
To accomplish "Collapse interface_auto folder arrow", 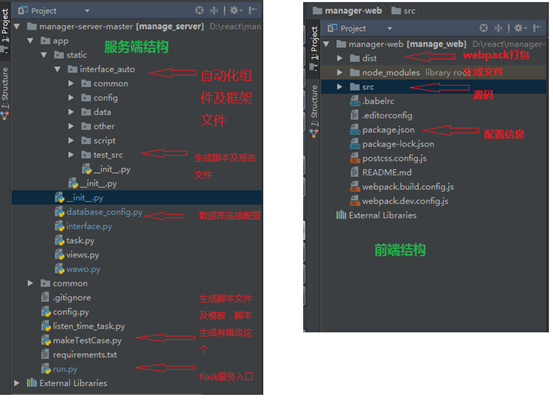I will click(57, 69).
